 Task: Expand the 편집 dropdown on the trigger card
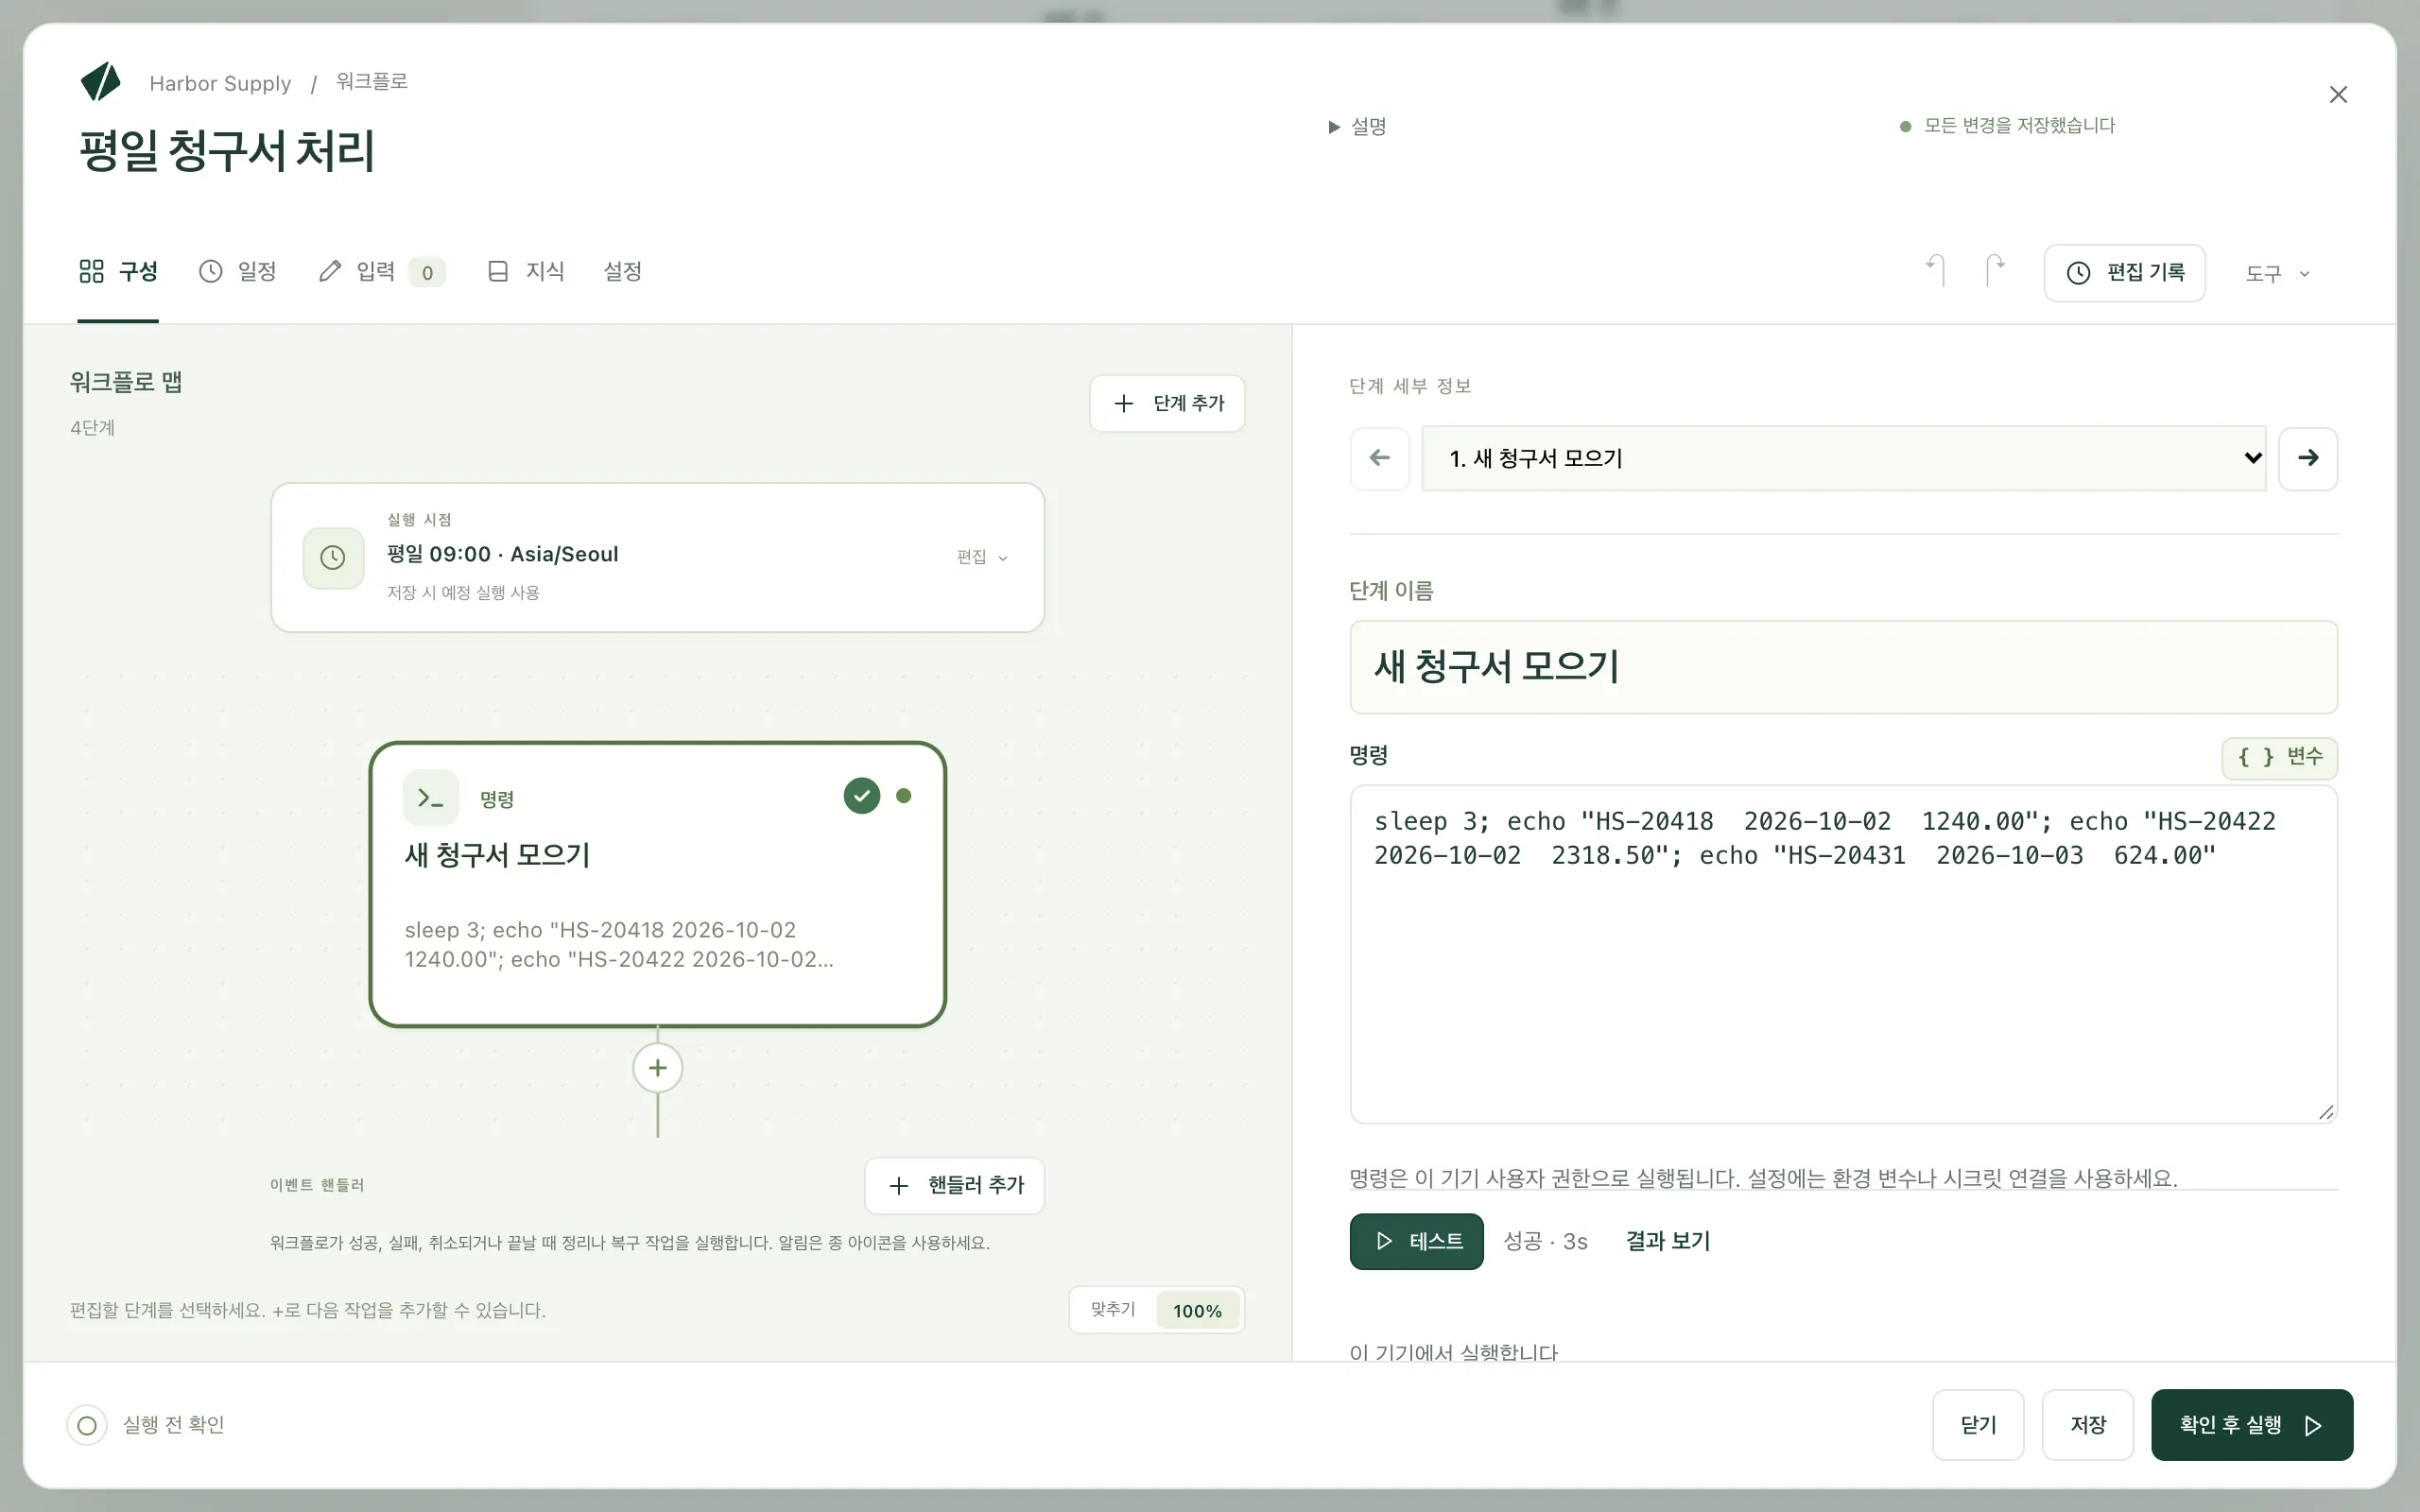click(982, 557)
